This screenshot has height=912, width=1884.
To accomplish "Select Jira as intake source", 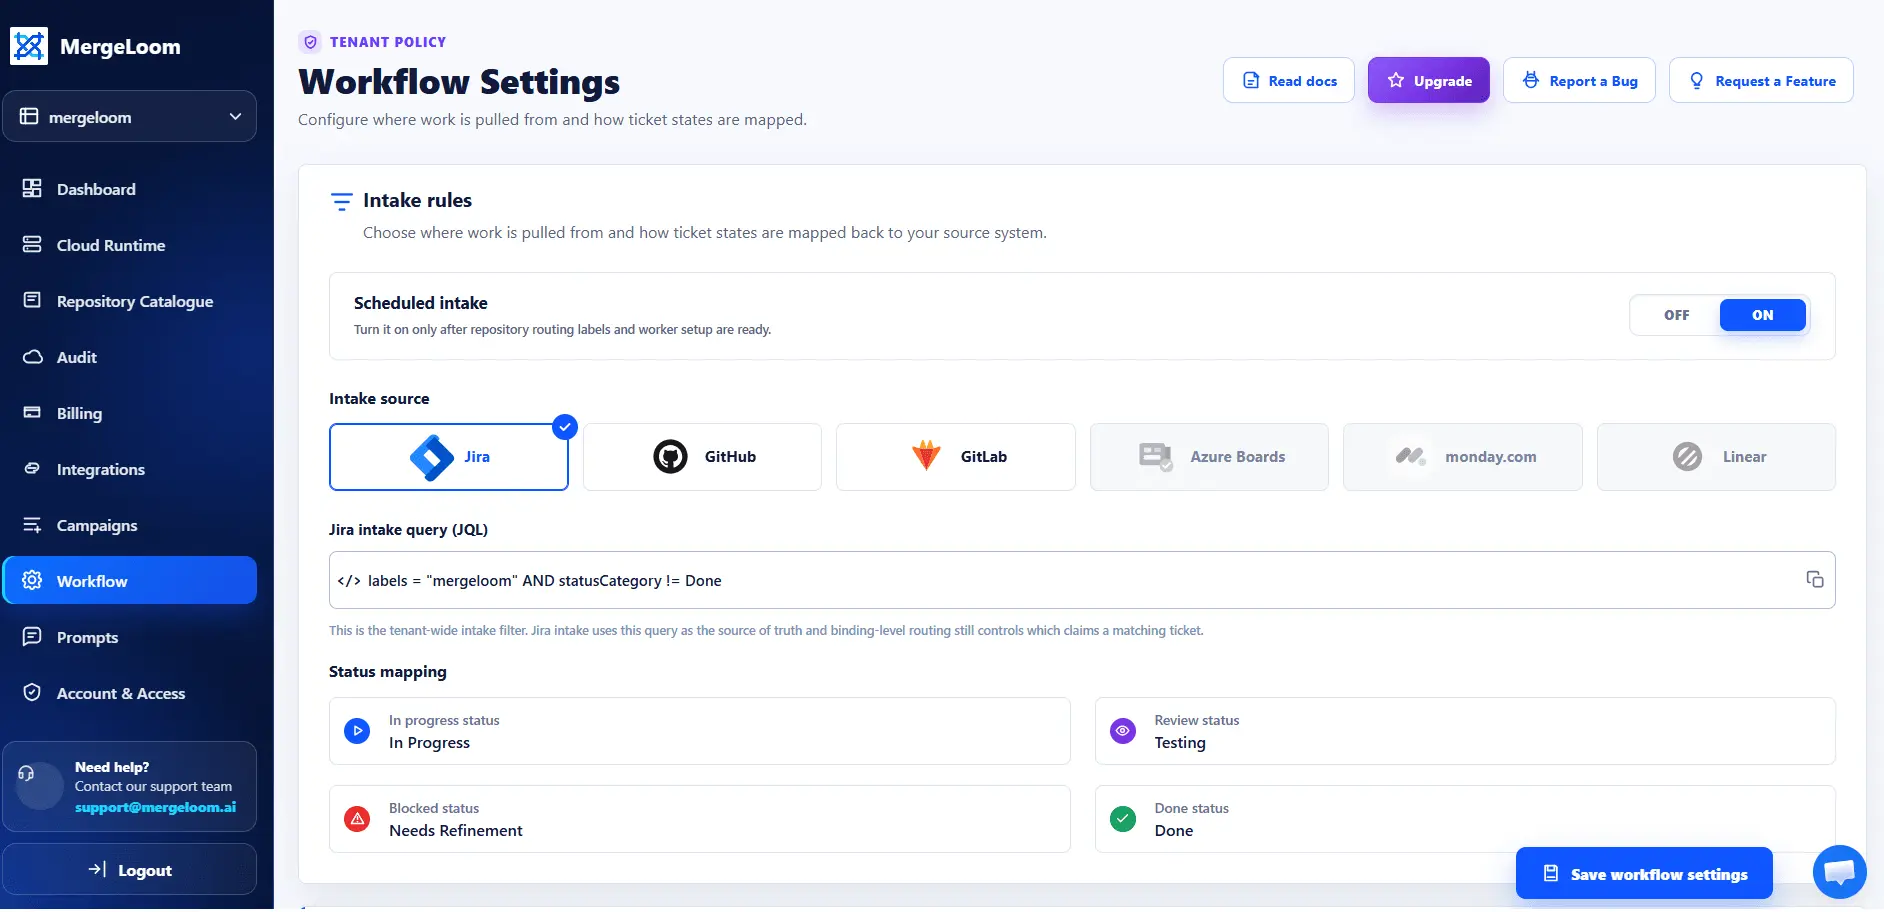I will pos(449,457).
